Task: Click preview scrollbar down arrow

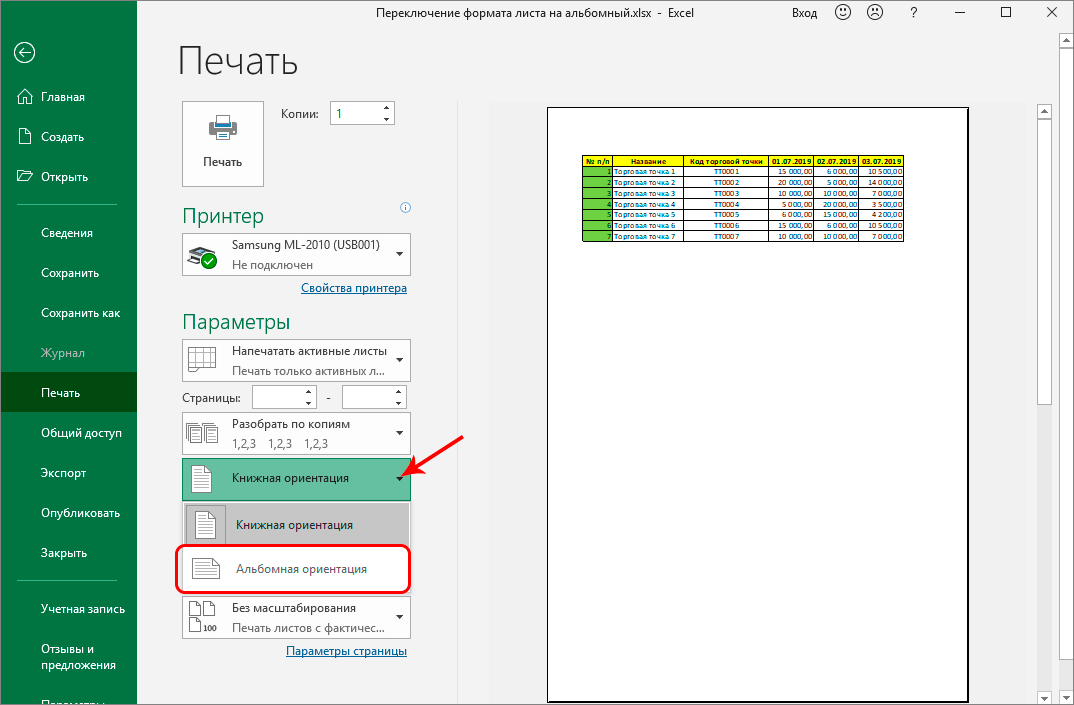Action: pyautogui.click(x=1045, y=697)
